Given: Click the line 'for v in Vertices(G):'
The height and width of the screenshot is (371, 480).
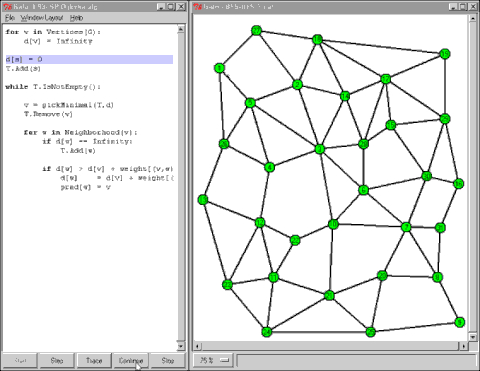Looking at the screenshot, I should 53,32.
